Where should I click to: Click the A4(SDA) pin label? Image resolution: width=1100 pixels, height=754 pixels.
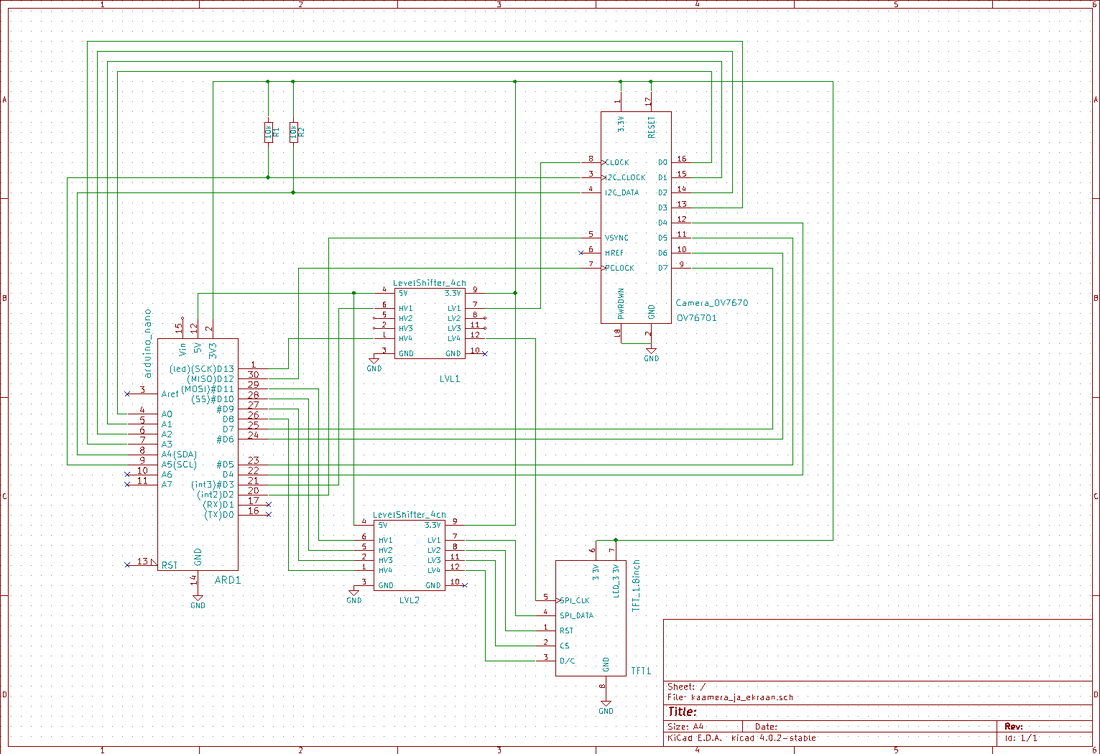(179, 455)
